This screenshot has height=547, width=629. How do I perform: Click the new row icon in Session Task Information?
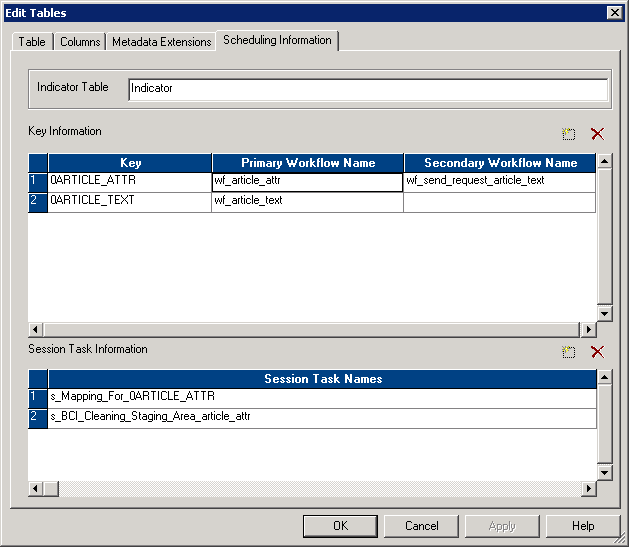[569, 352]
